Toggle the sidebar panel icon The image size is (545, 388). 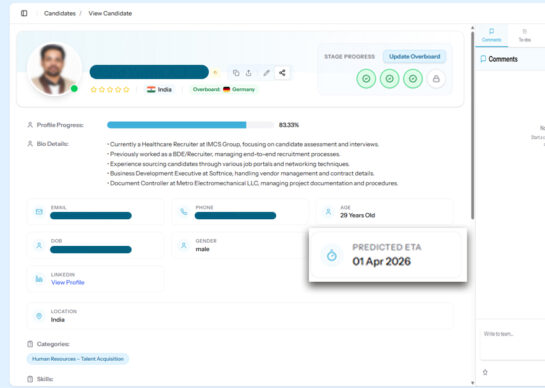click(24, 13)
